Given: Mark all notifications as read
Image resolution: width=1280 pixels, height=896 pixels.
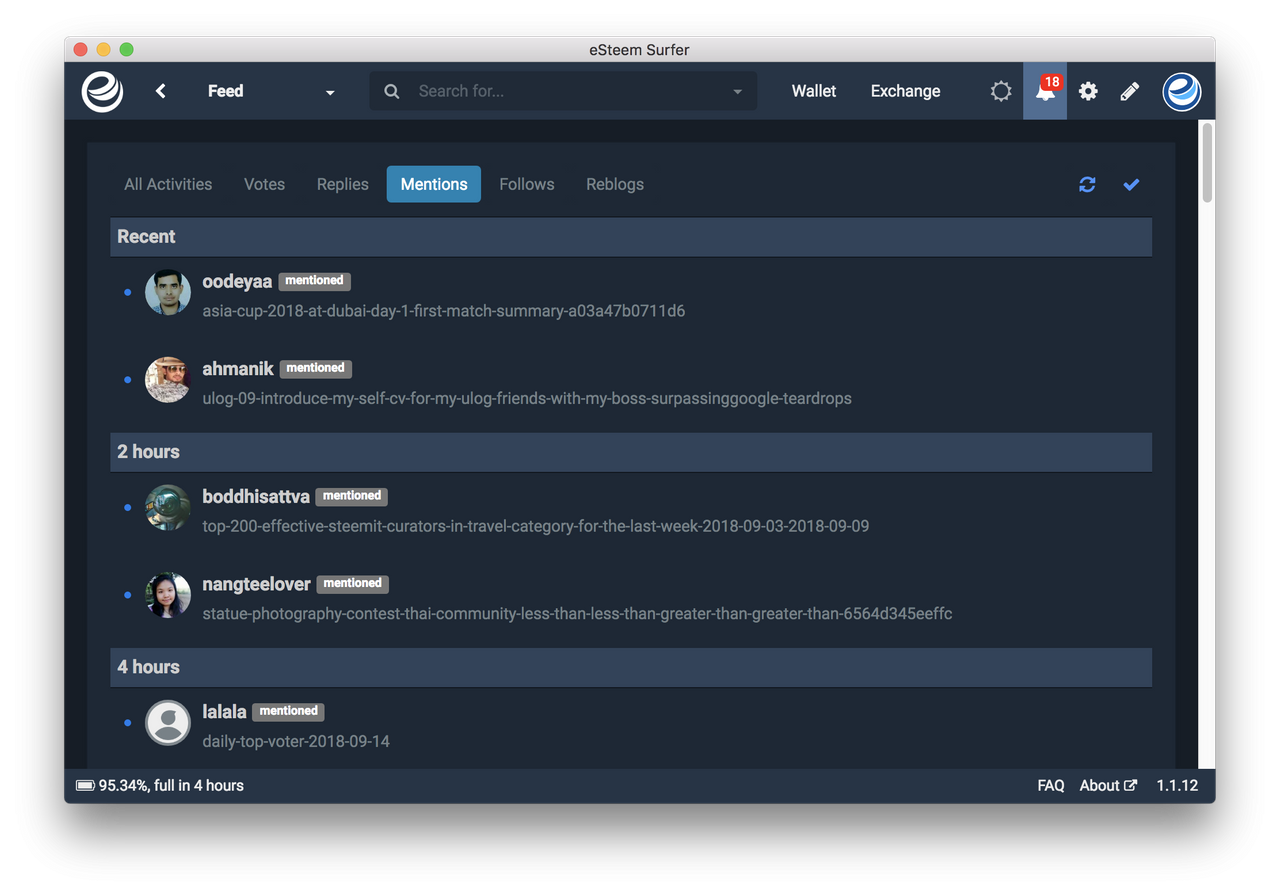Looking at the screenshot, I should click(x=1131, y=184).
